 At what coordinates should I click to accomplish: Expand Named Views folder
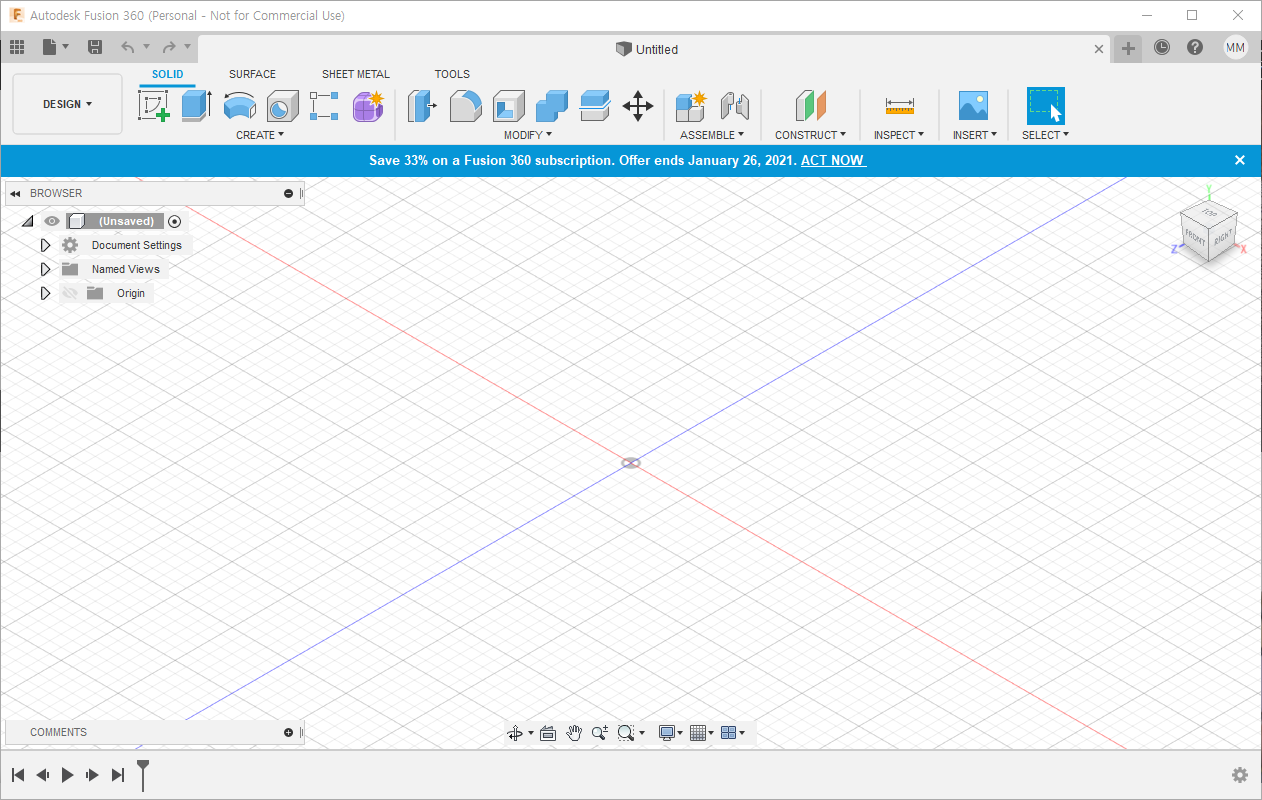point(45,269)
